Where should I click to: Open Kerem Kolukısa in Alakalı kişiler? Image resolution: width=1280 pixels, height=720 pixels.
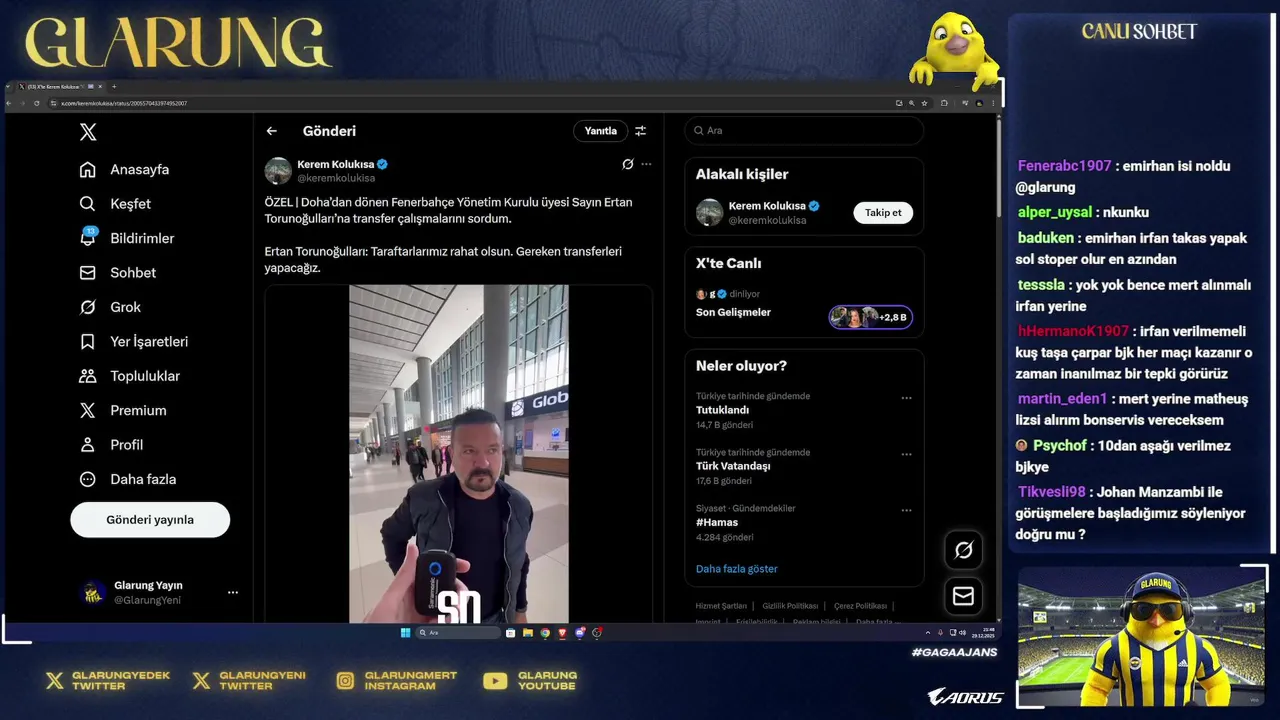(767, 206)
